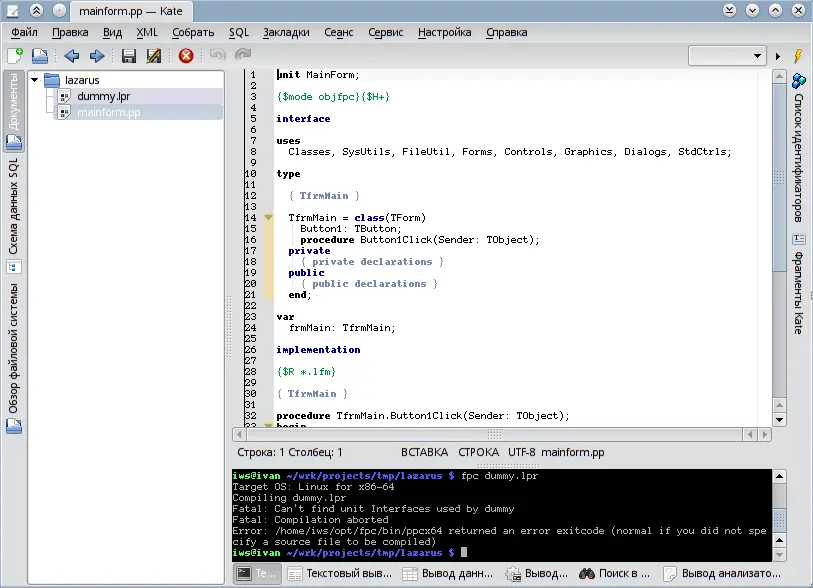813x588 pixels.
Task: Collapse the lazarus folder tree
Action: pyautogui.click(x=35, y=80)
